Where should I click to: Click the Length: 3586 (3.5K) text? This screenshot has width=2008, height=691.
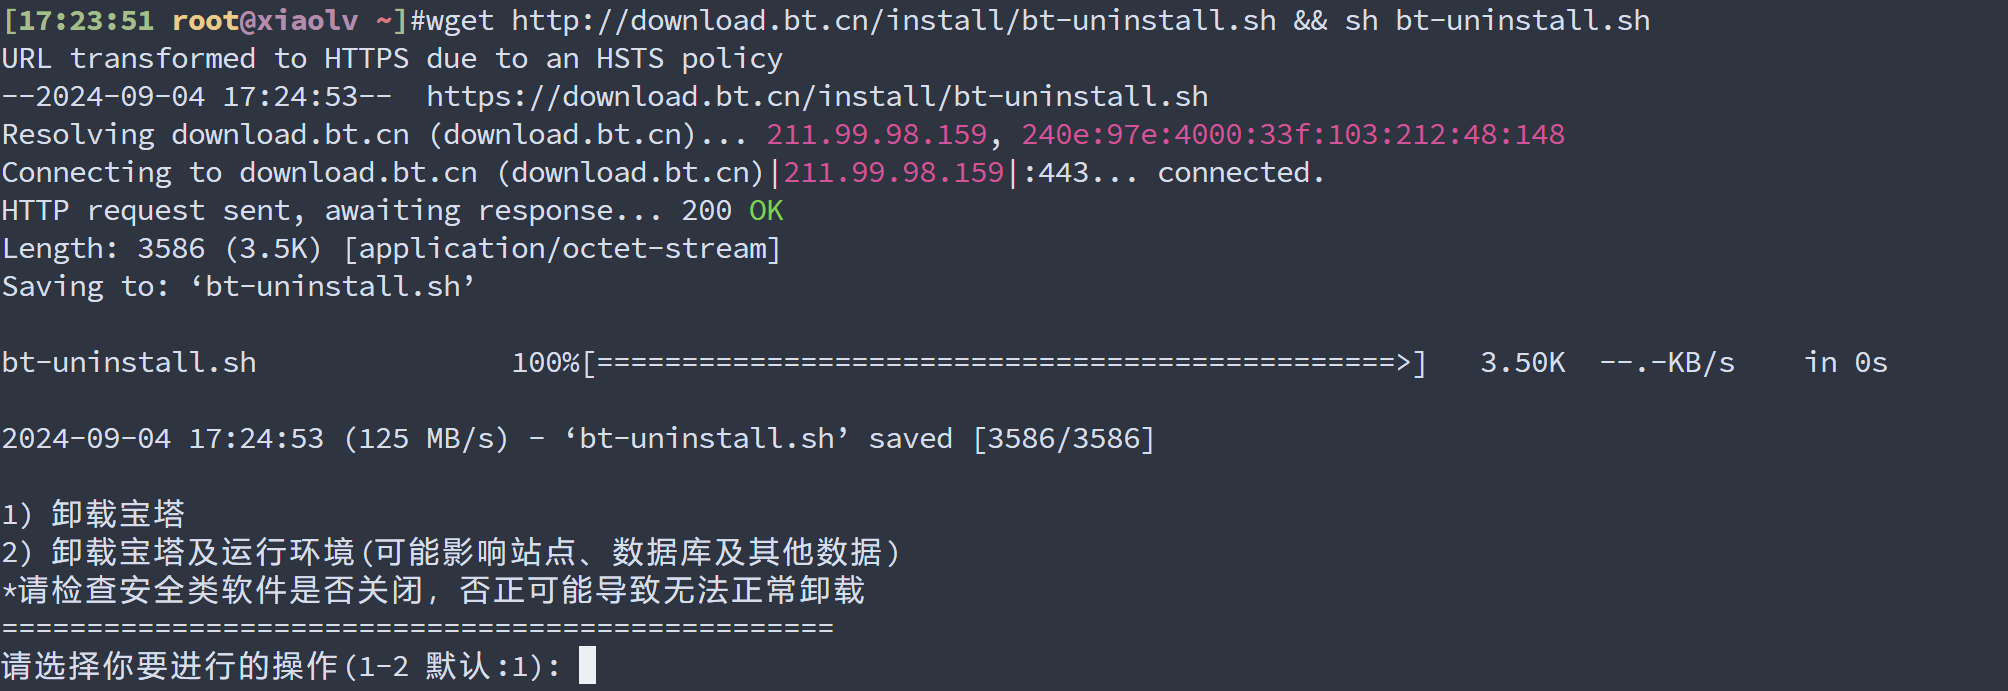click(x=161, y=248)
